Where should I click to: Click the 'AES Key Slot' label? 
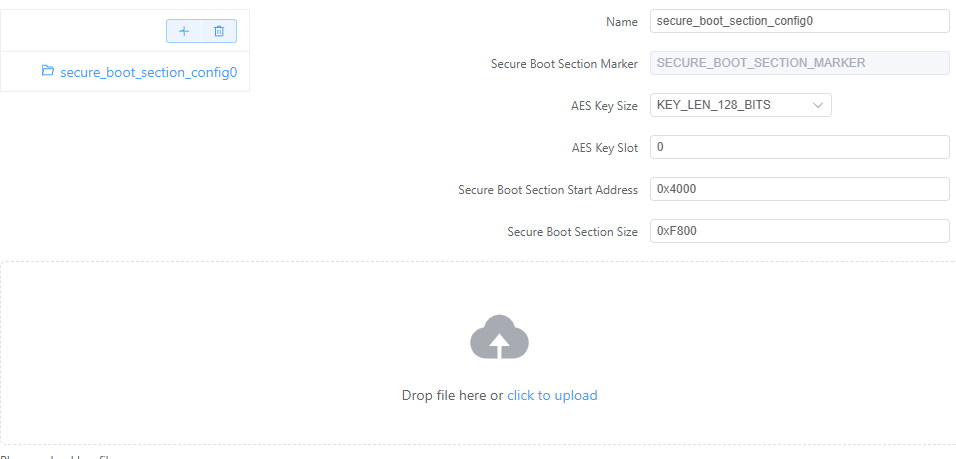click(601, 148)
